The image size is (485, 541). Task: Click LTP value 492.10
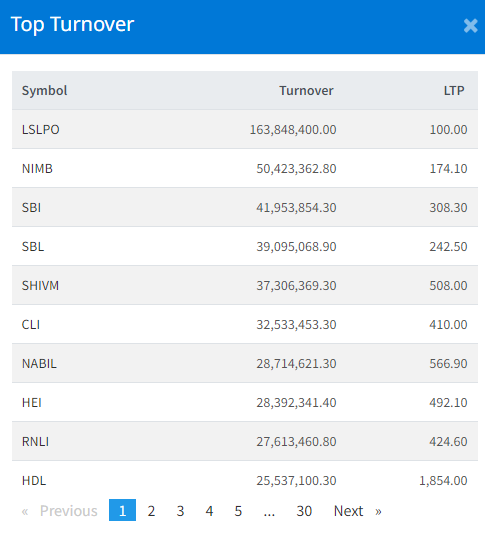pyautogui.click(x=448, y=403)
